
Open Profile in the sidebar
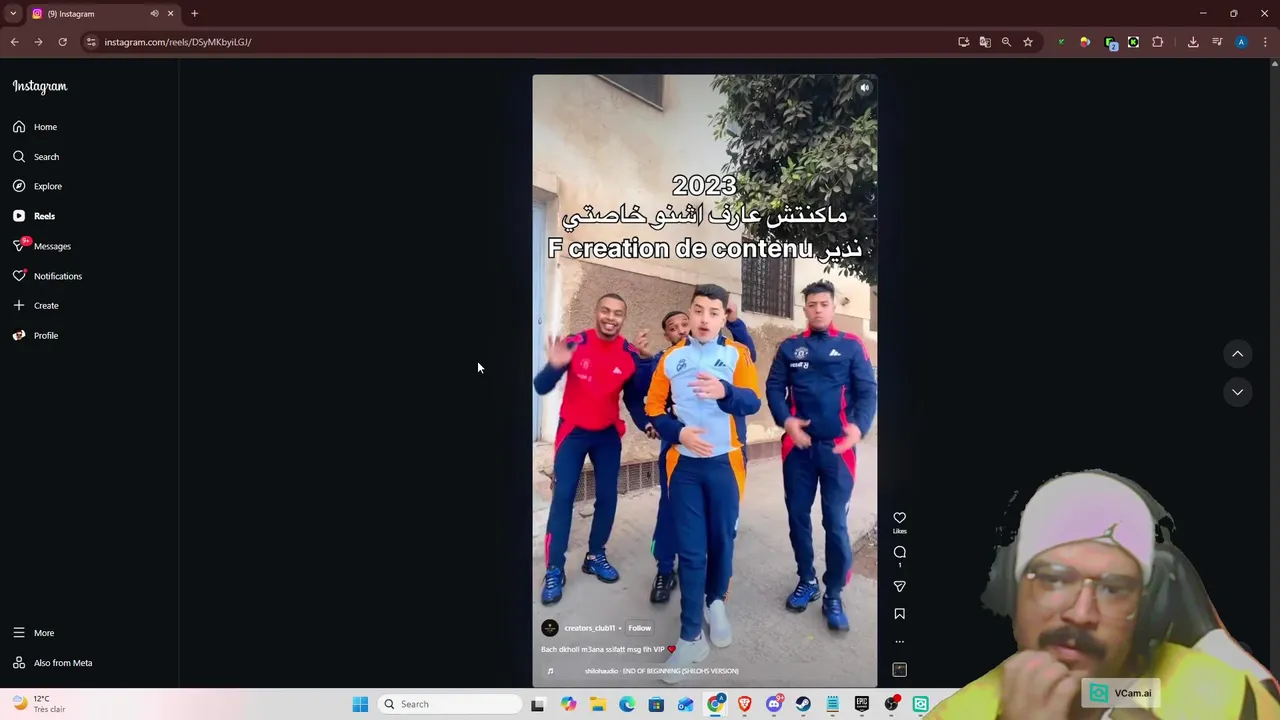click(x=35, y=336)
